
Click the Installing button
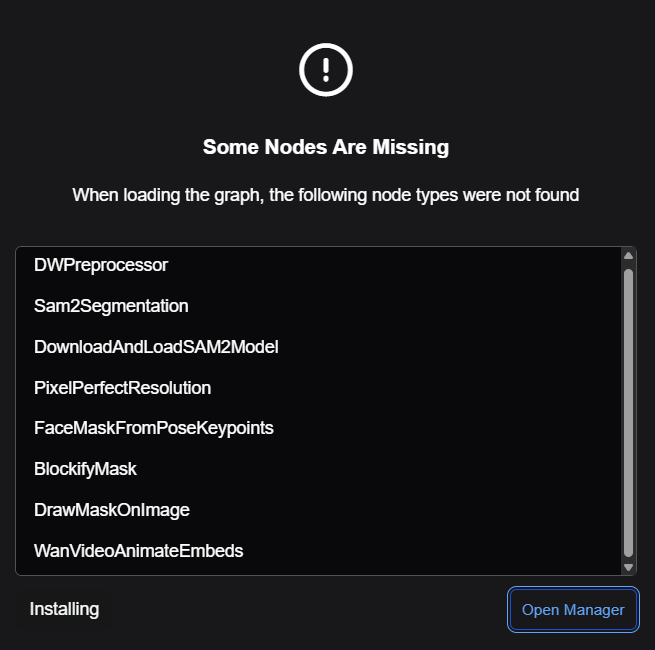pos(64,609)
